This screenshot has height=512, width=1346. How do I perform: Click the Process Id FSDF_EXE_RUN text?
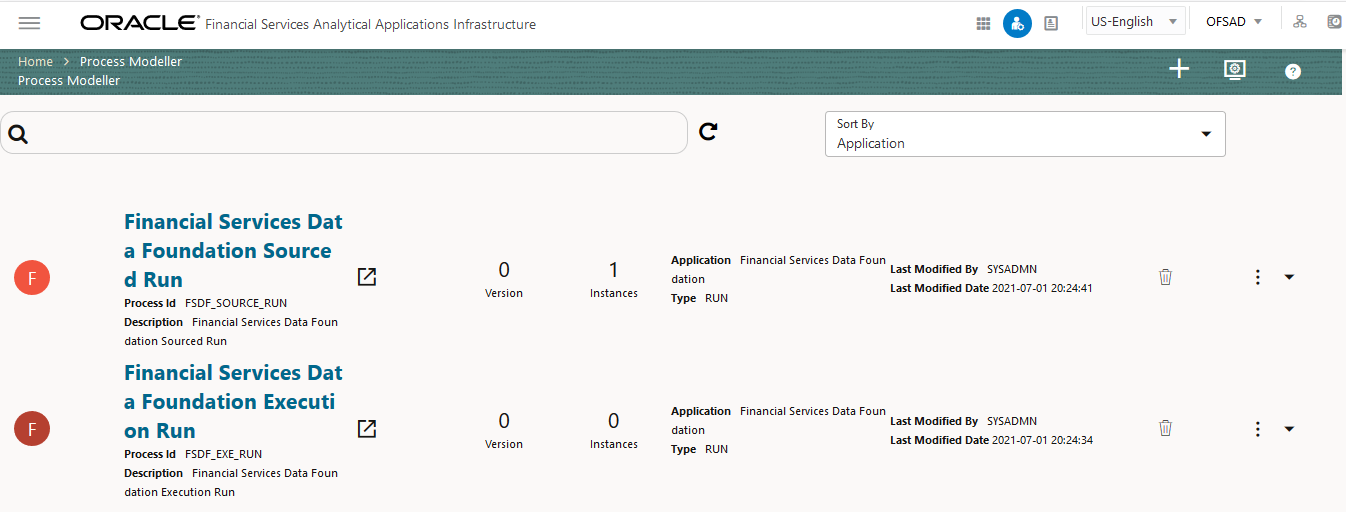193,454
